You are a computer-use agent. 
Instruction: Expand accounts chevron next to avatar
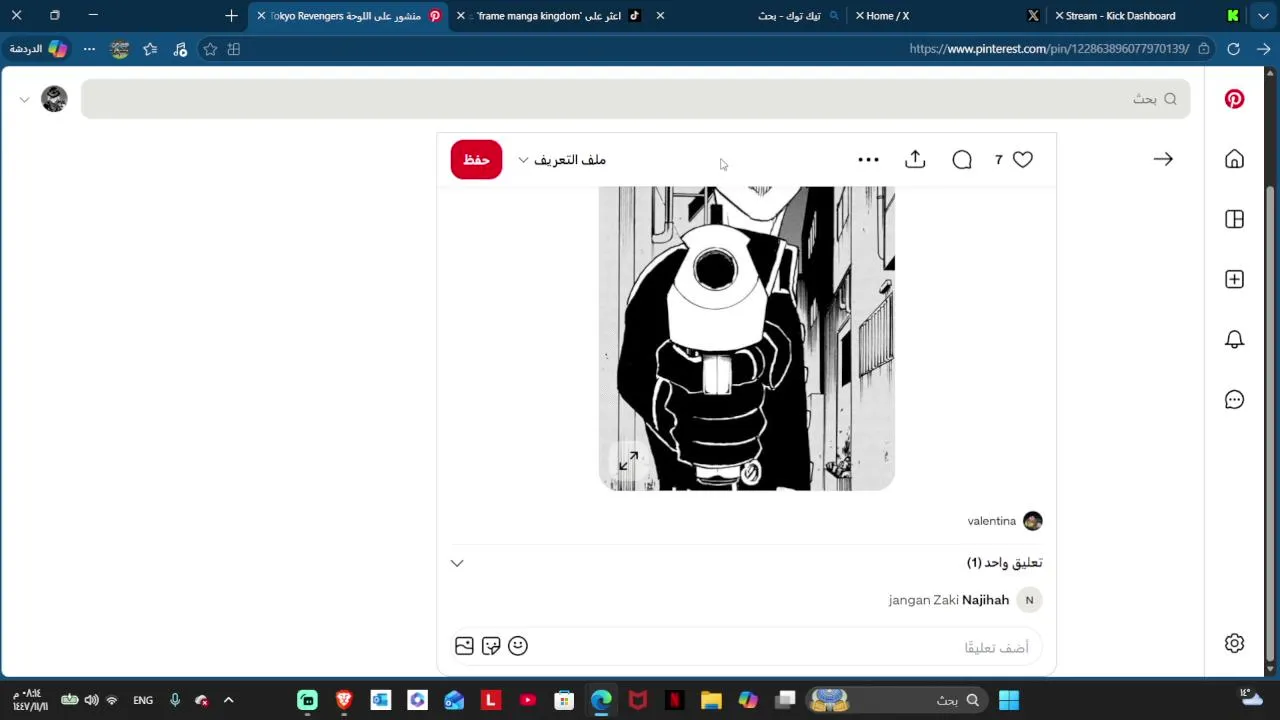24,99
